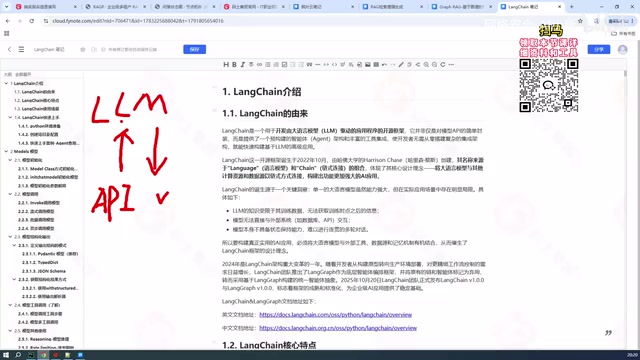Click the quote floating button at bottom right
The height and width of the screenshot is (360, 640).
click(x=608, y=333)
